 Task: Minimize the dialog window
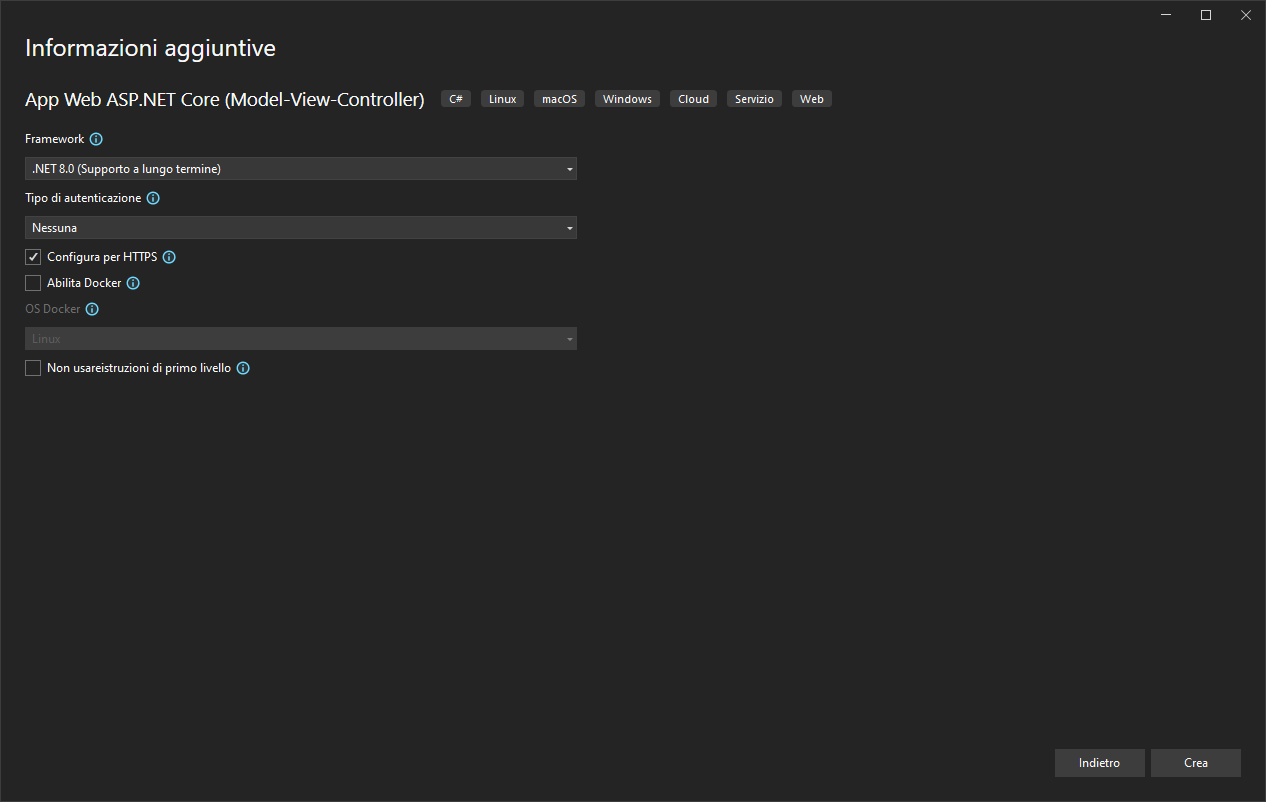[1167, 15]
